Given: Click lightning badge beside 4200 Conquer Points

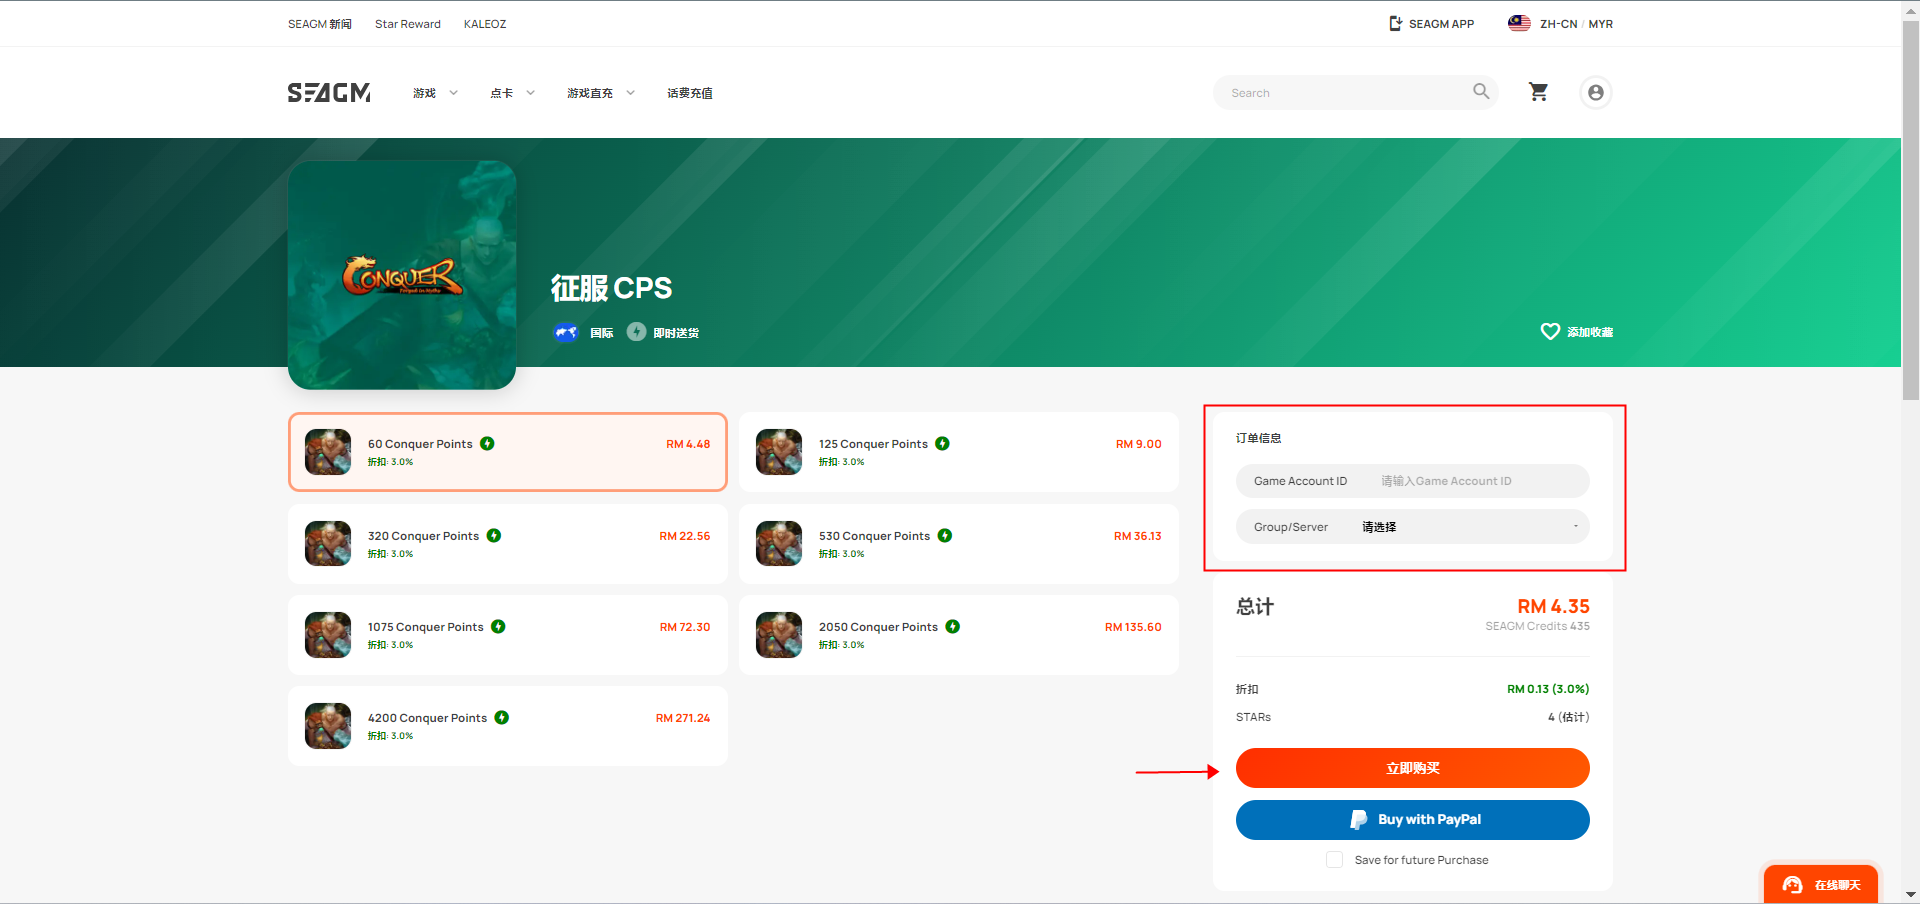Looking at the screenshot, I should [x=502, y=717].
